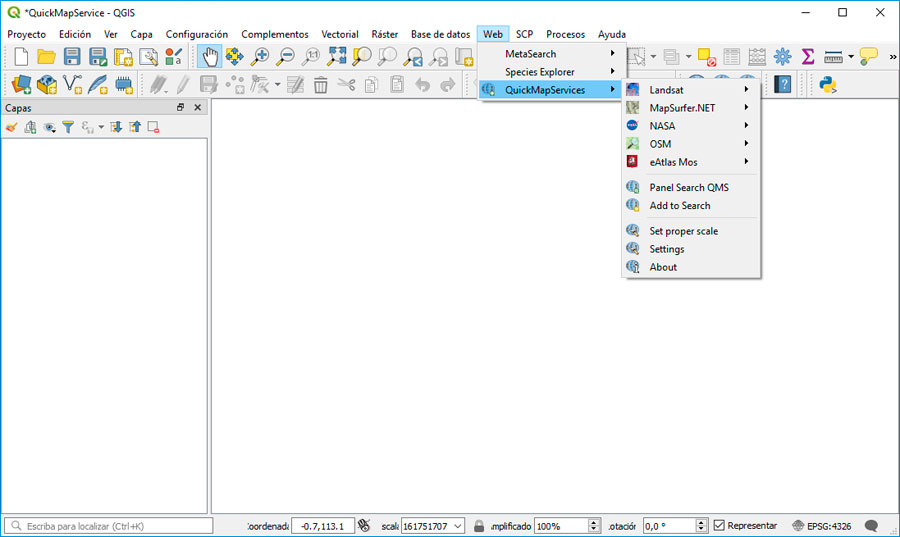900x537 pixels.
Task: Click the New Project blank page icon
Action: tap(21, 57)
